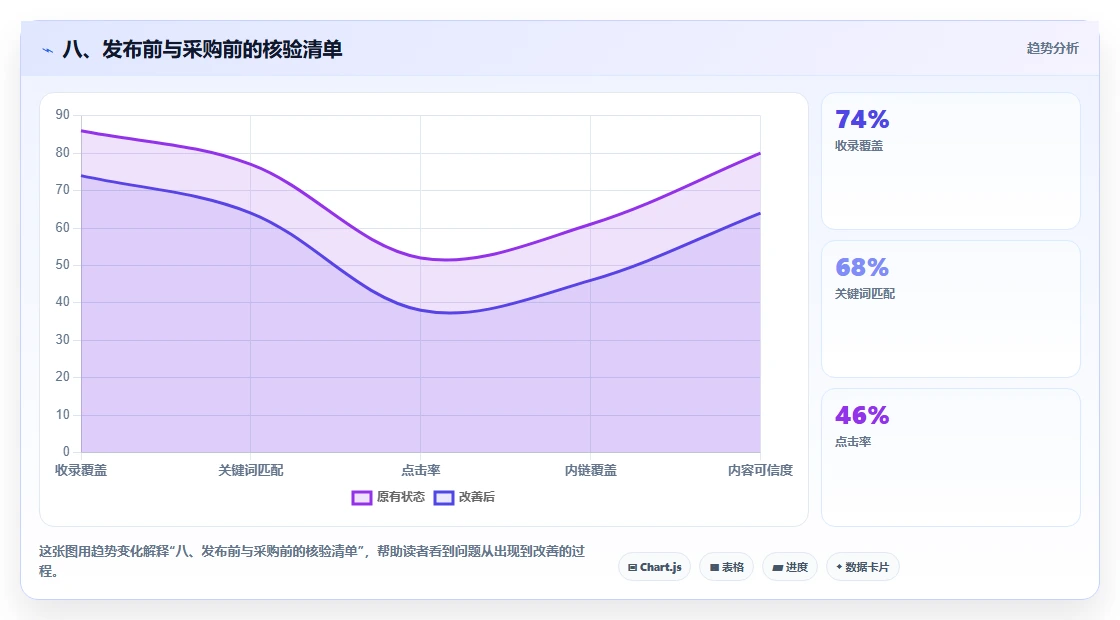Click the chart description paragraph below the chart
Viewport: 1120px width, 620px height.
pyautogui.click(x=312, y=561)
